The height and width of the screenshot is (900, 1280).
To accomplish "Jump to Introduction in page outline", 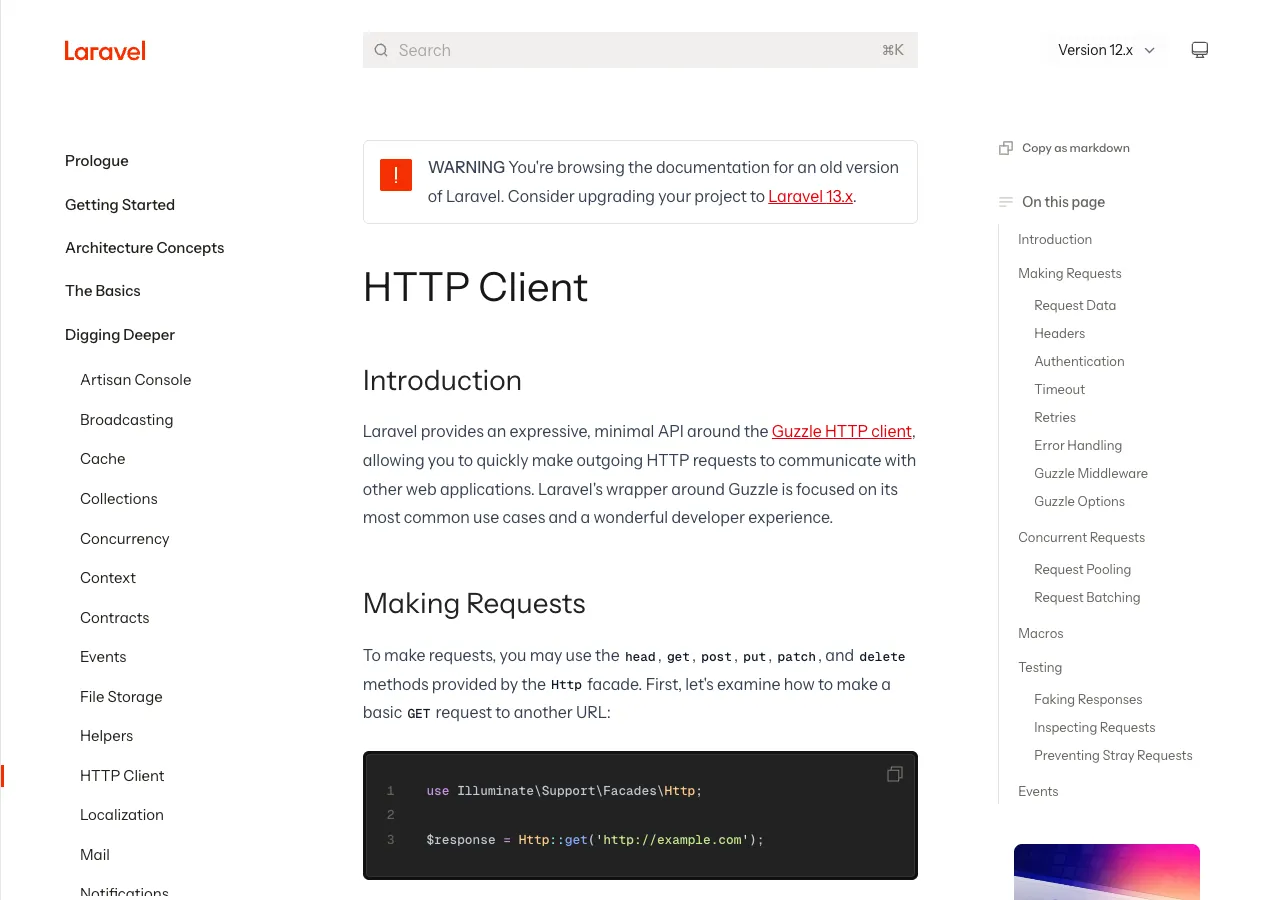I will 1055,239.
